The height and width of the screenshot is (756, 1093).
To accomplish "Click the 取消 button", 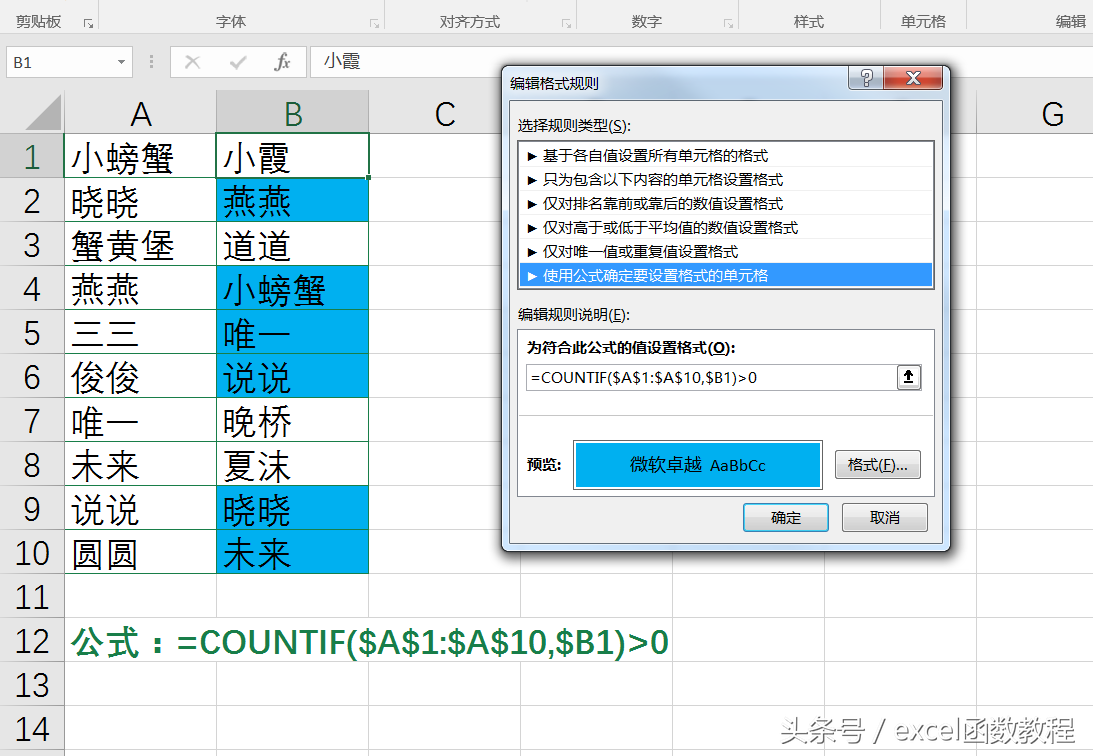I will point(885,518).
